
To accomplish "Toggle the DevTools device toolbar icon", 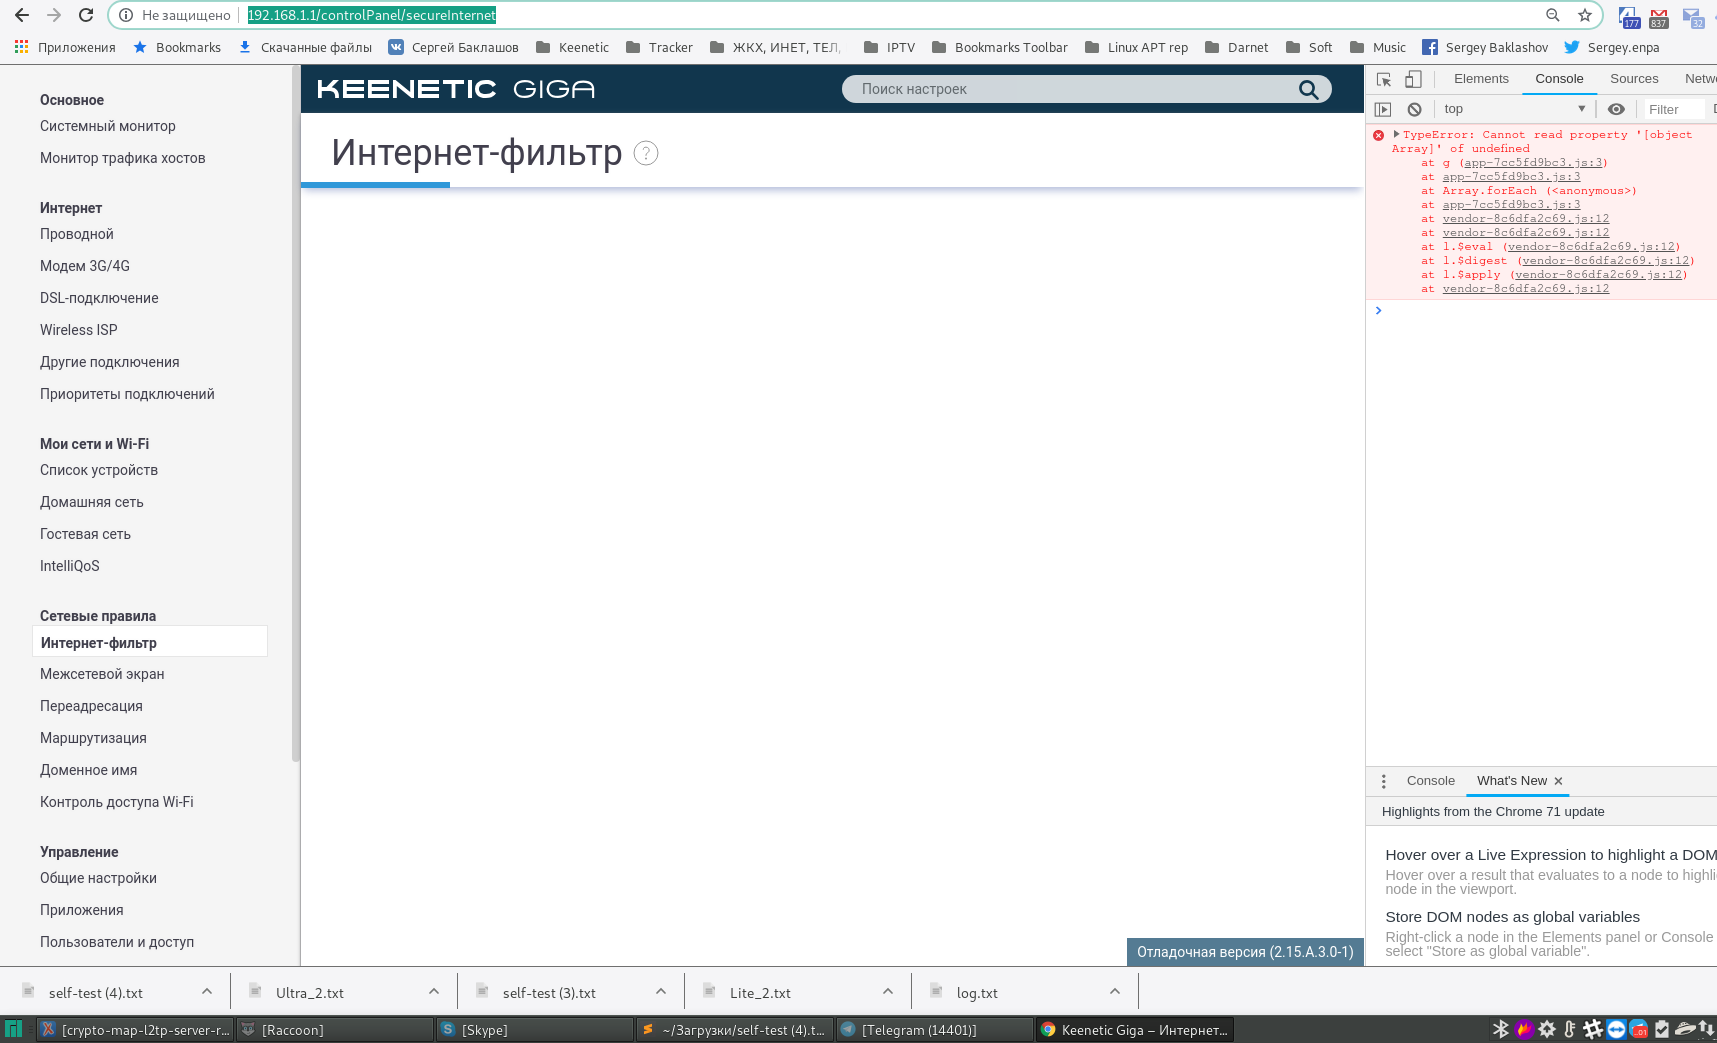I will tap(1413, 79).
